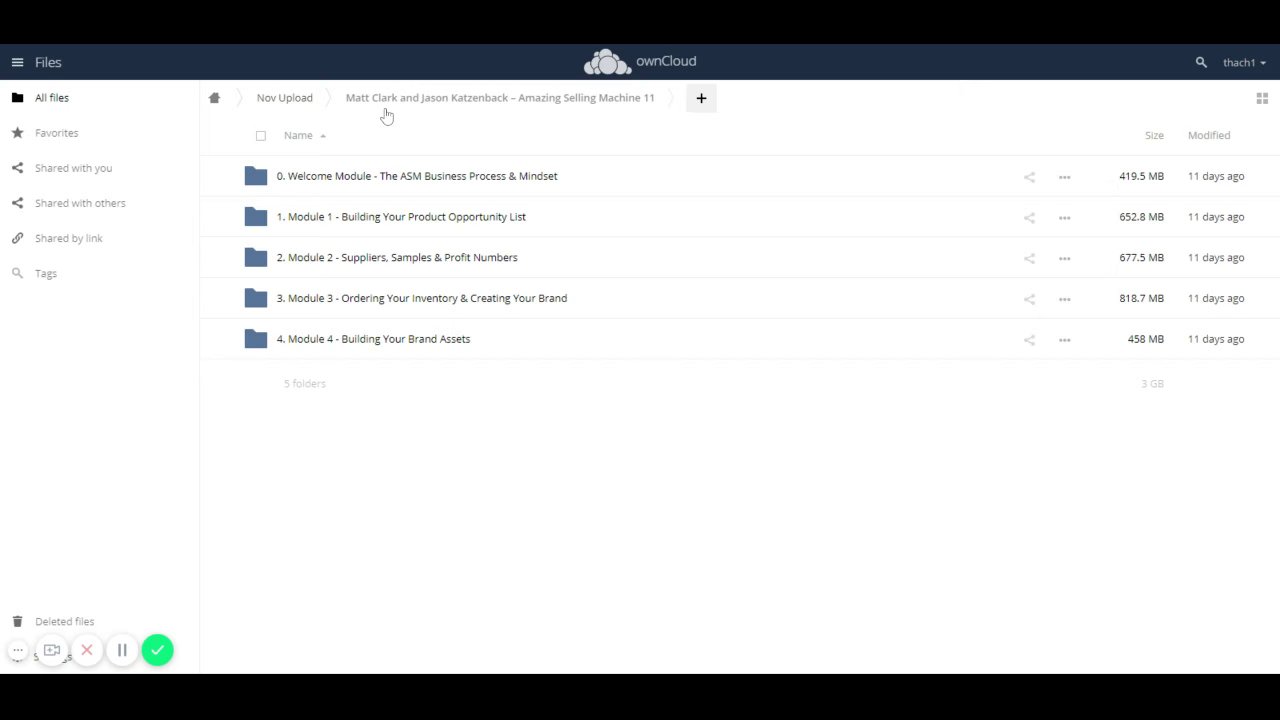Share the Module 4 folder
This screenshot has height=720, width=1280.
tap(1029, 340)
